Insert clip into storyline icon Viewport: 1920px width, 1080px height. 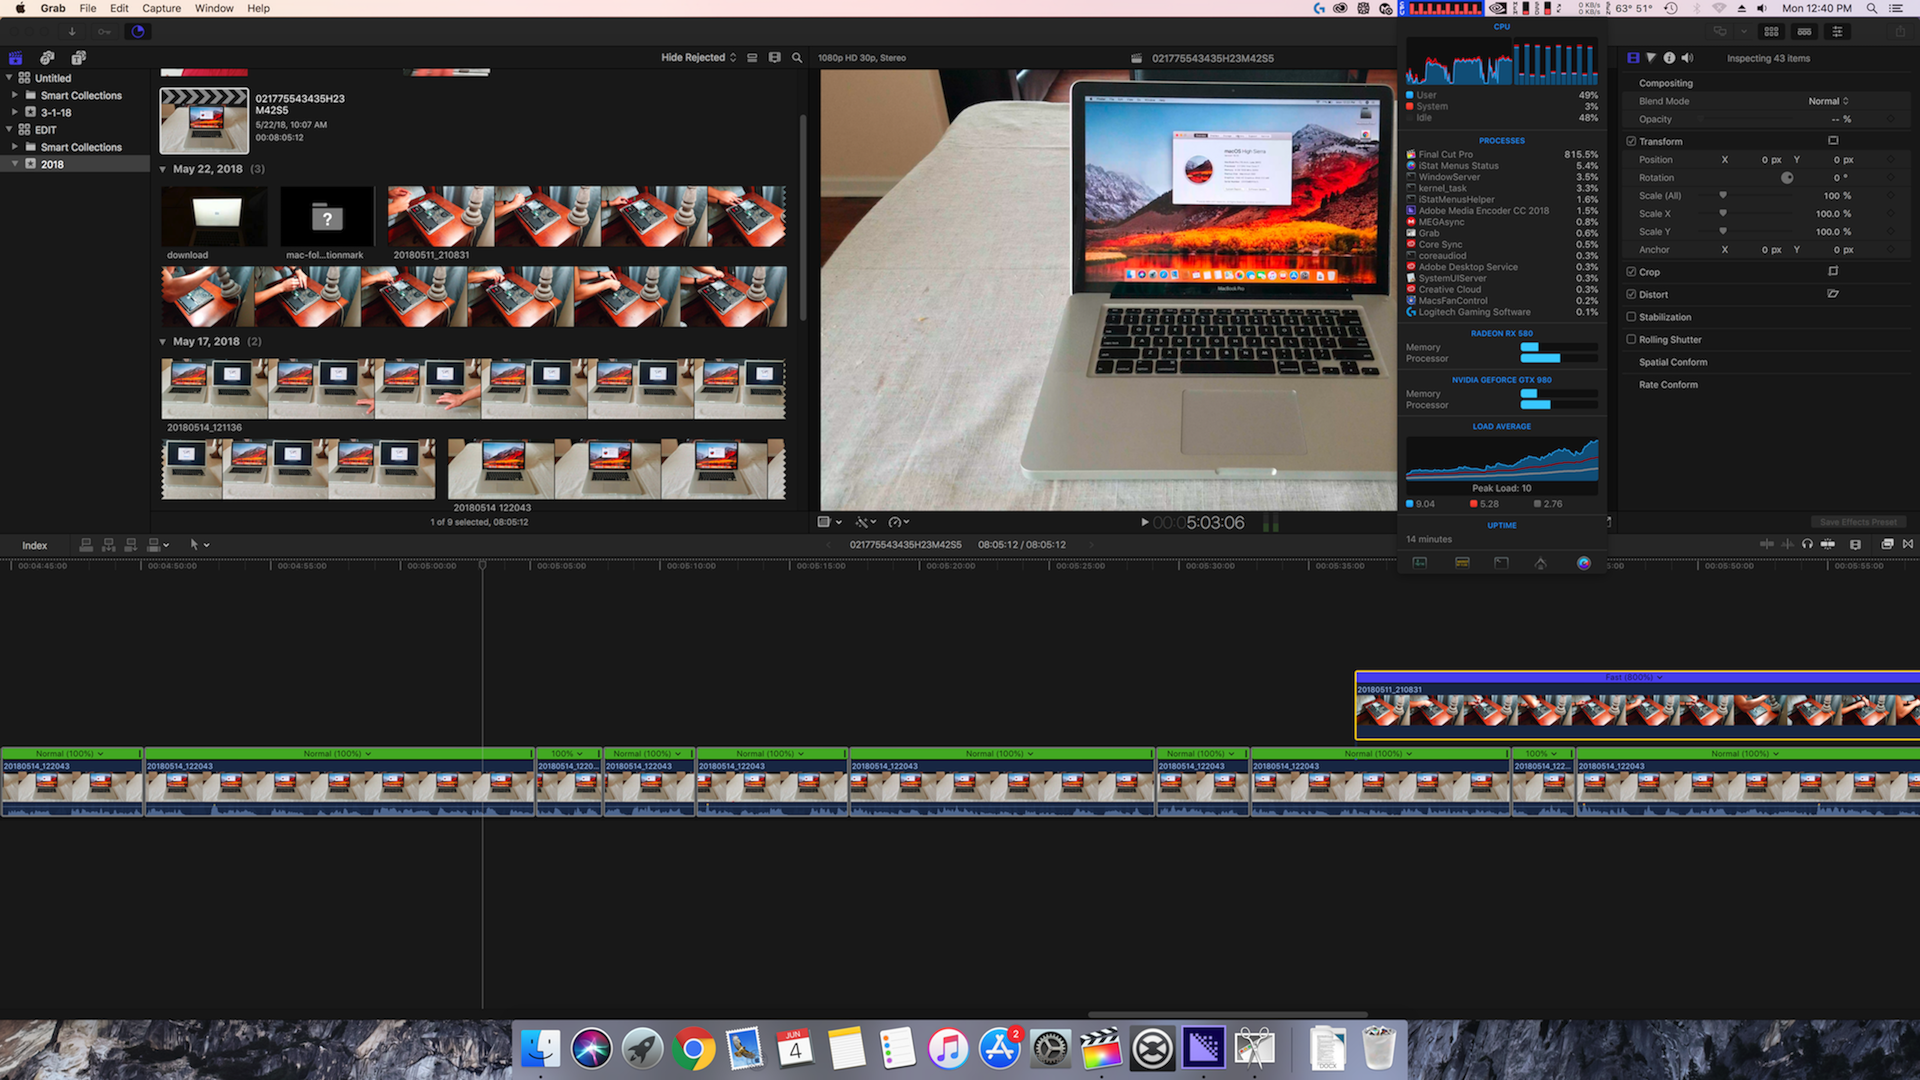(x=108, y=545)
